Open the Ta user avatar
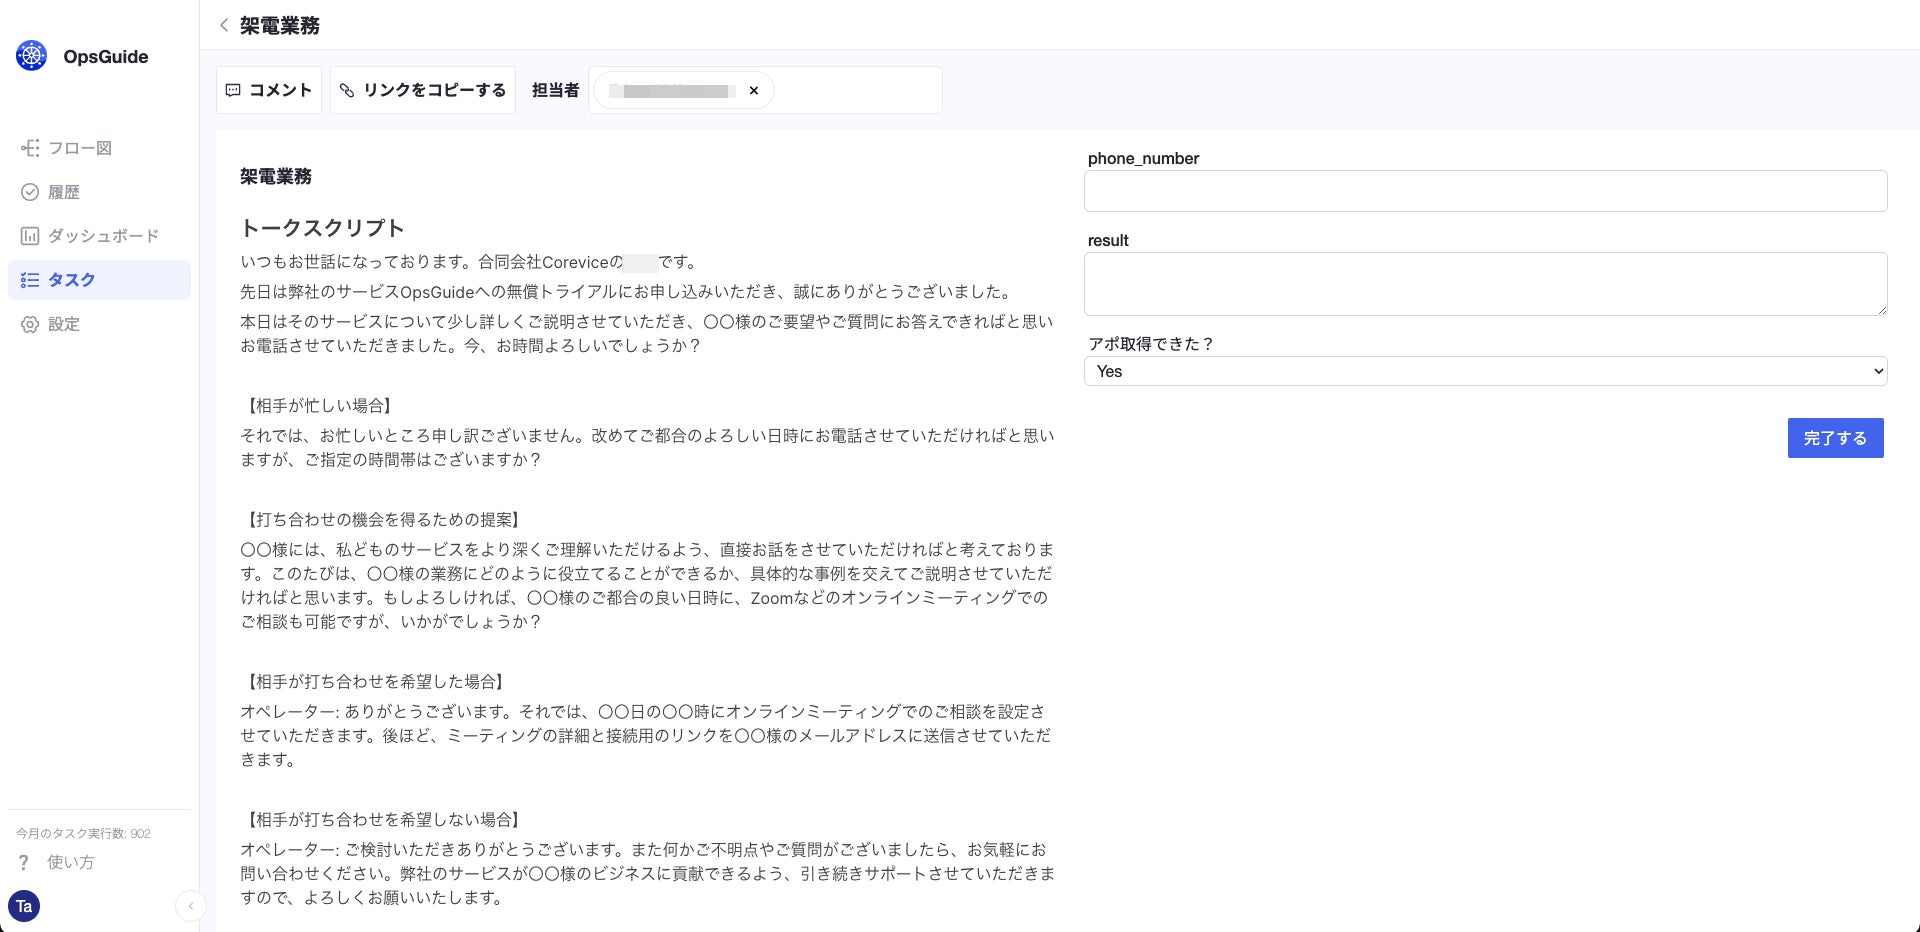This screenshot has height=932, width=1920. point(24,906)
